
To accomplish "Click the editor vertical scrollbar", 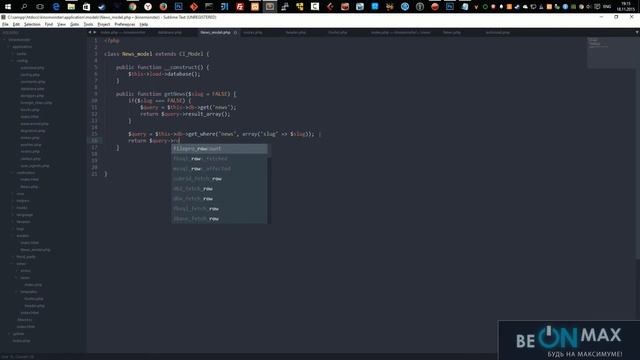I will pos(638,147).
